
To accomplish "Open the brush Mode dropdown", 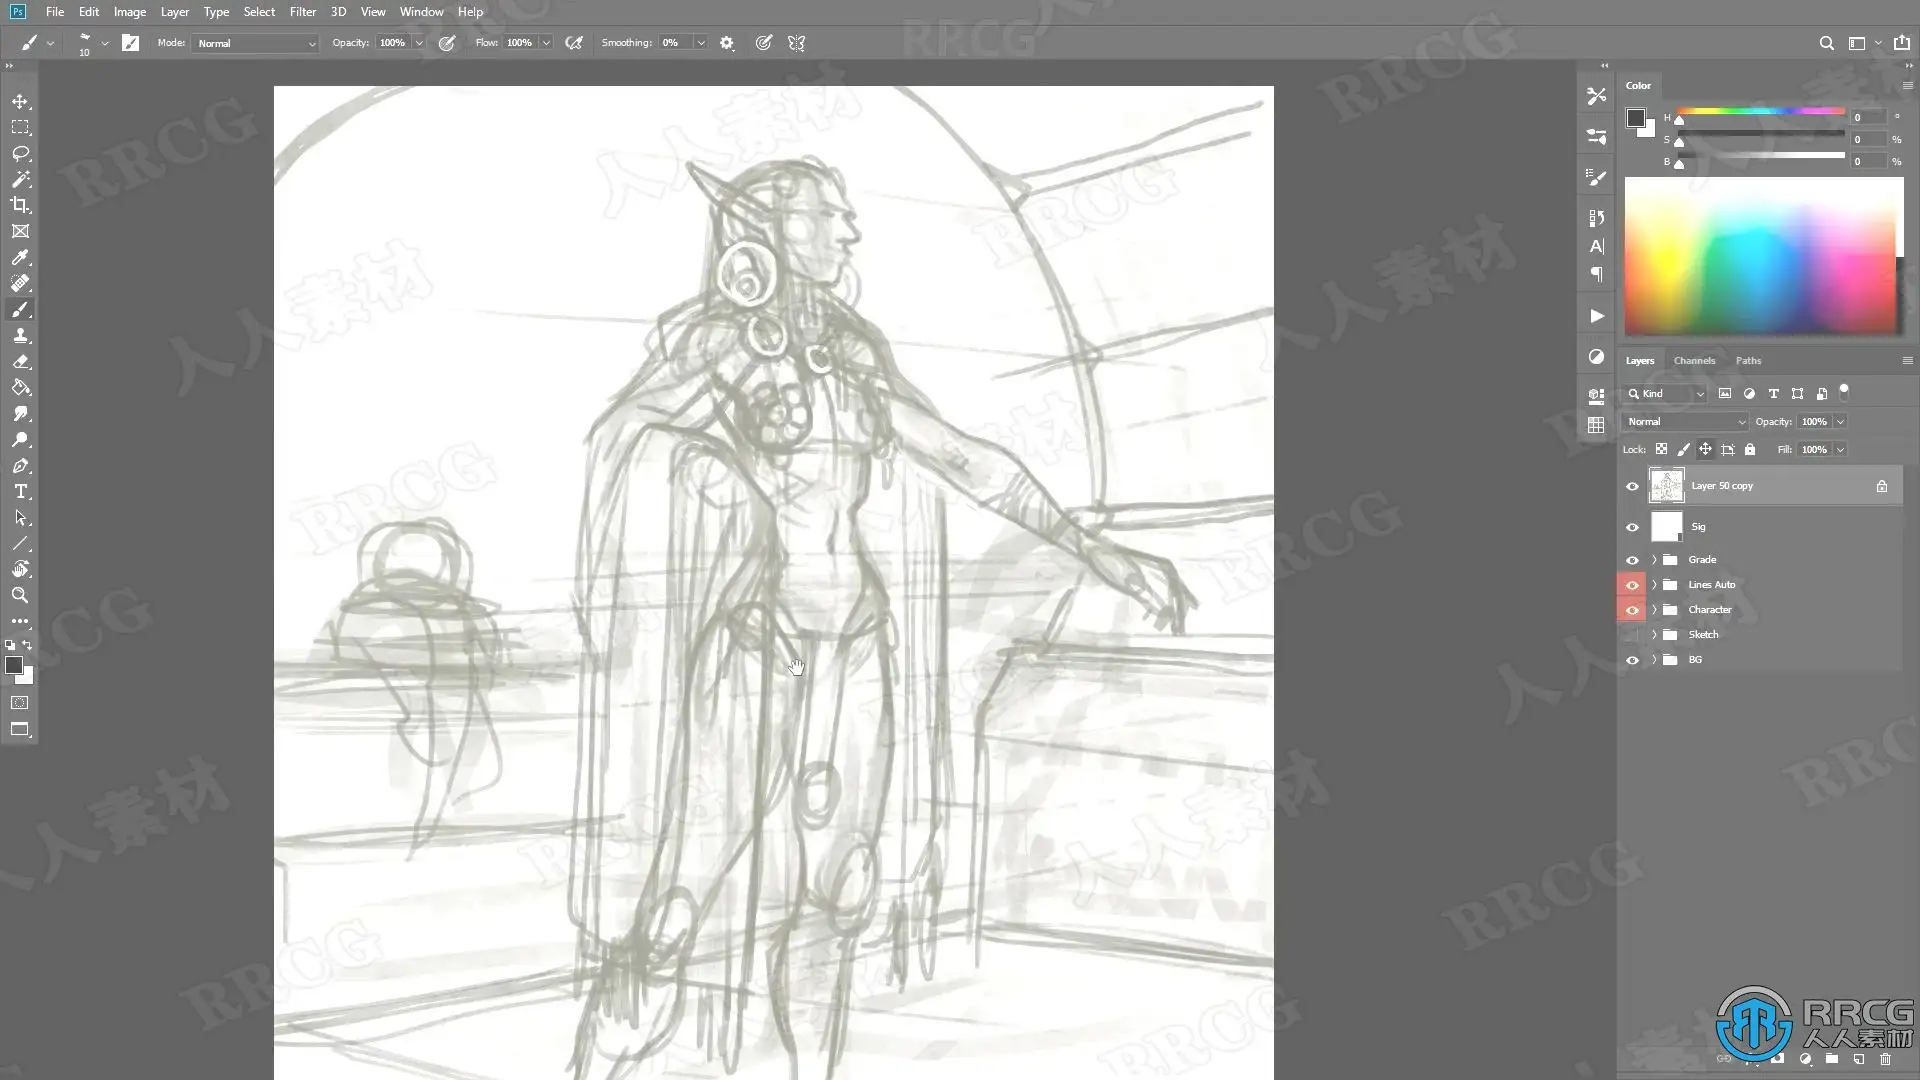I will (256, 43).
